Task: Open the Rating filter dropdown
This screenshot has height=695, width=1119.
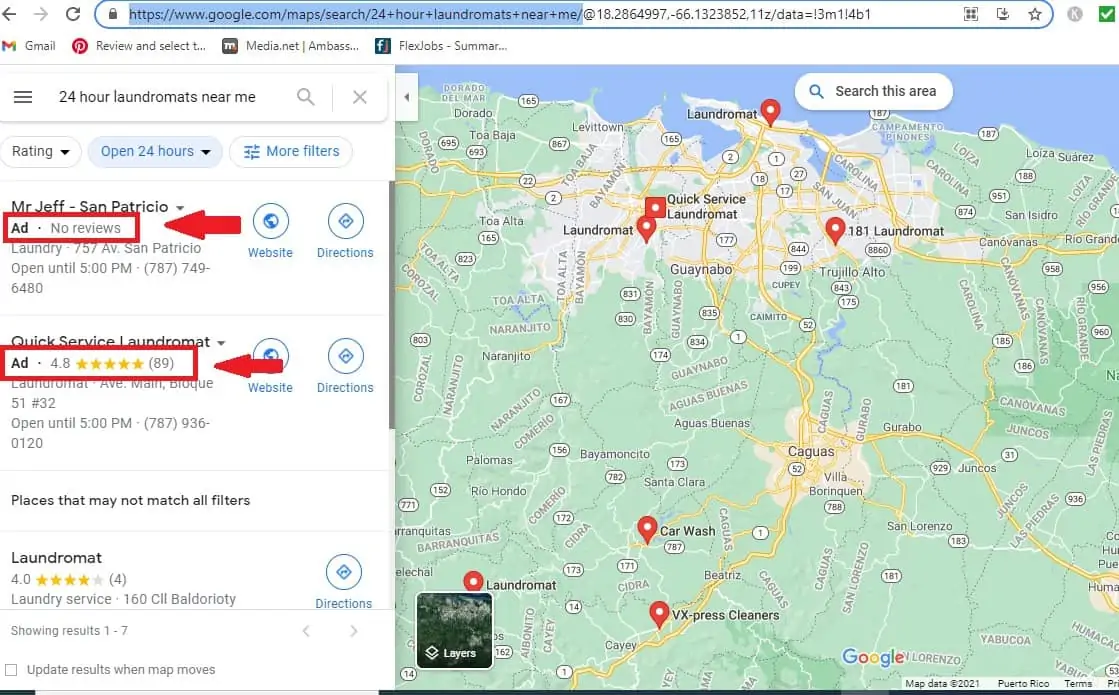Action: pyautogui.click(x=41, y=151)
